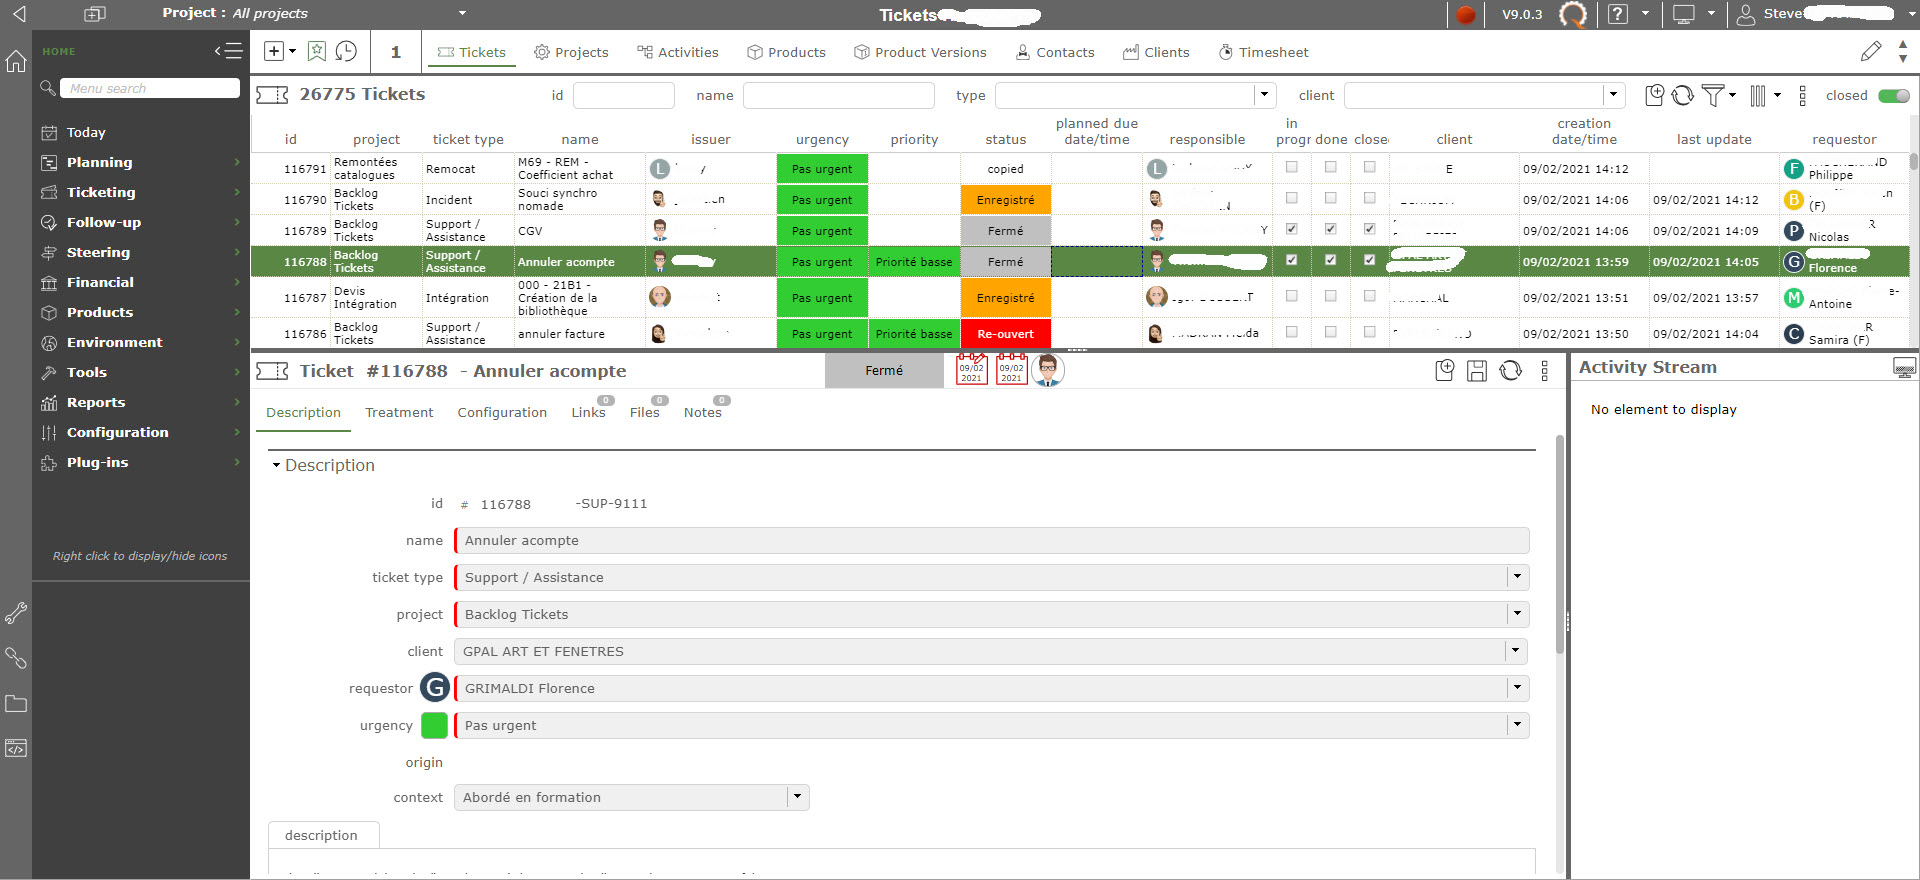Click the red bug report icon
This screenshot has width=1920, height=880.
click(x=1466, y=14)
